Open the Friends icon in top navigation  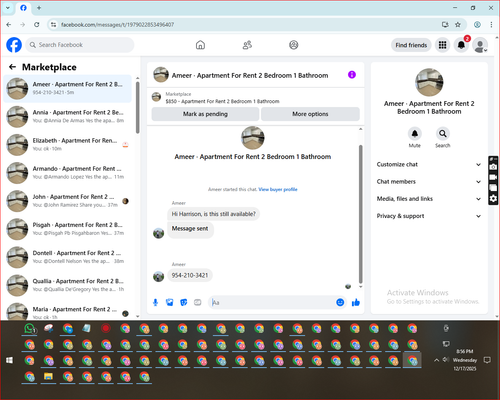(x=247, y=45)
